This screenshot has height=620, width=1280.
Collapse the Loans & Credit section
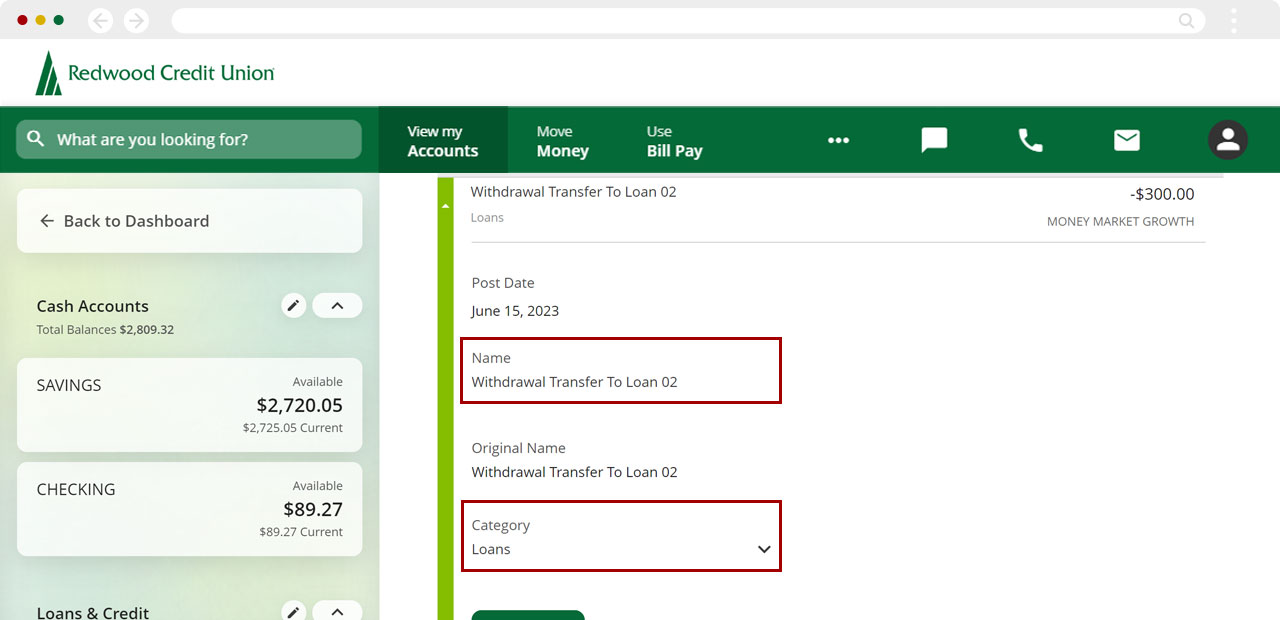[x=337, y=612]
